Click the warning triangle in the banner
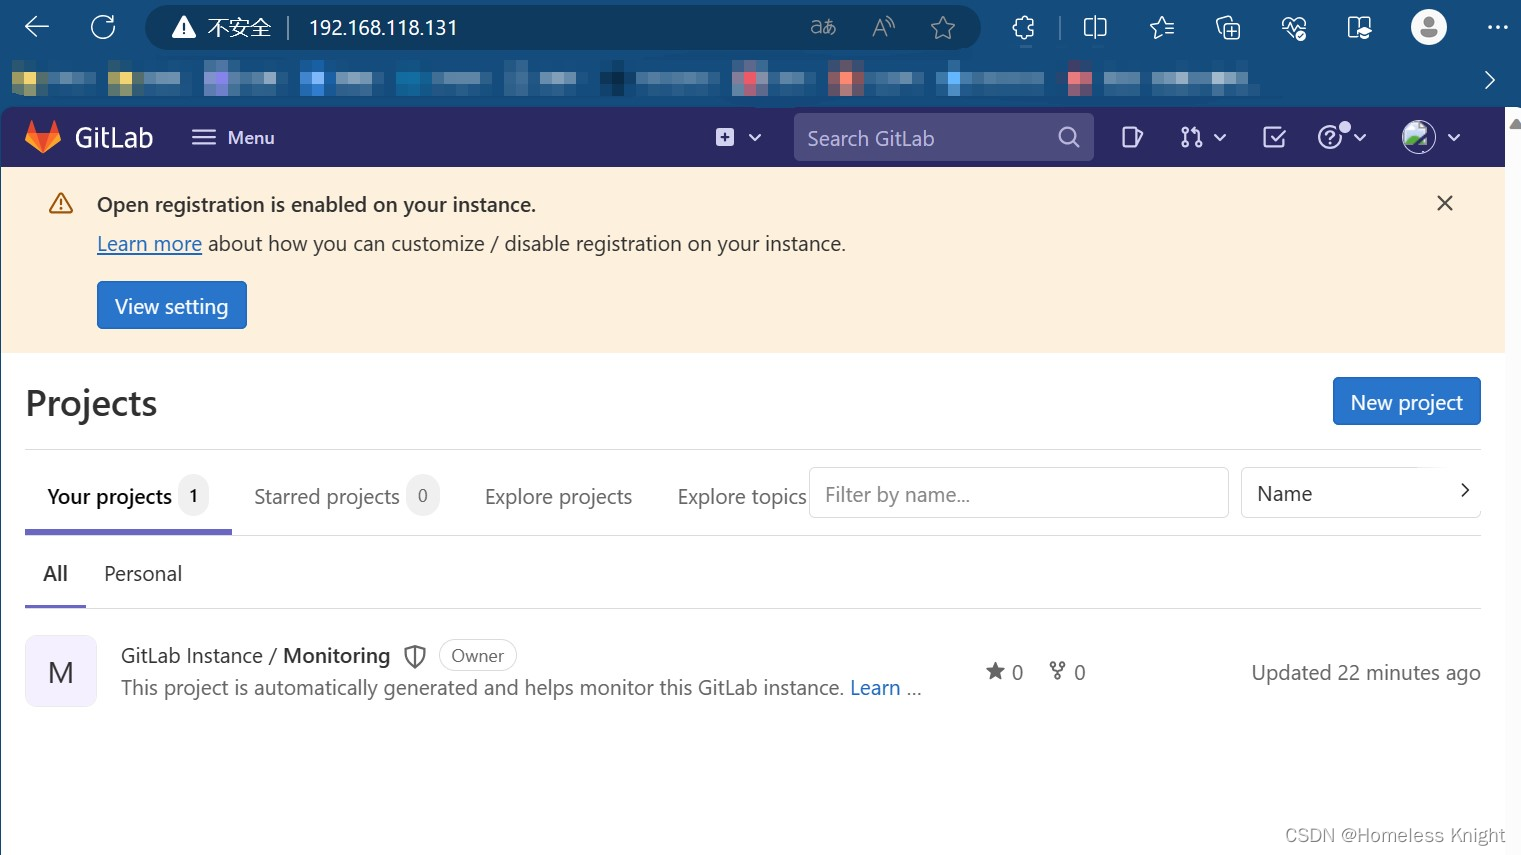 61,204
